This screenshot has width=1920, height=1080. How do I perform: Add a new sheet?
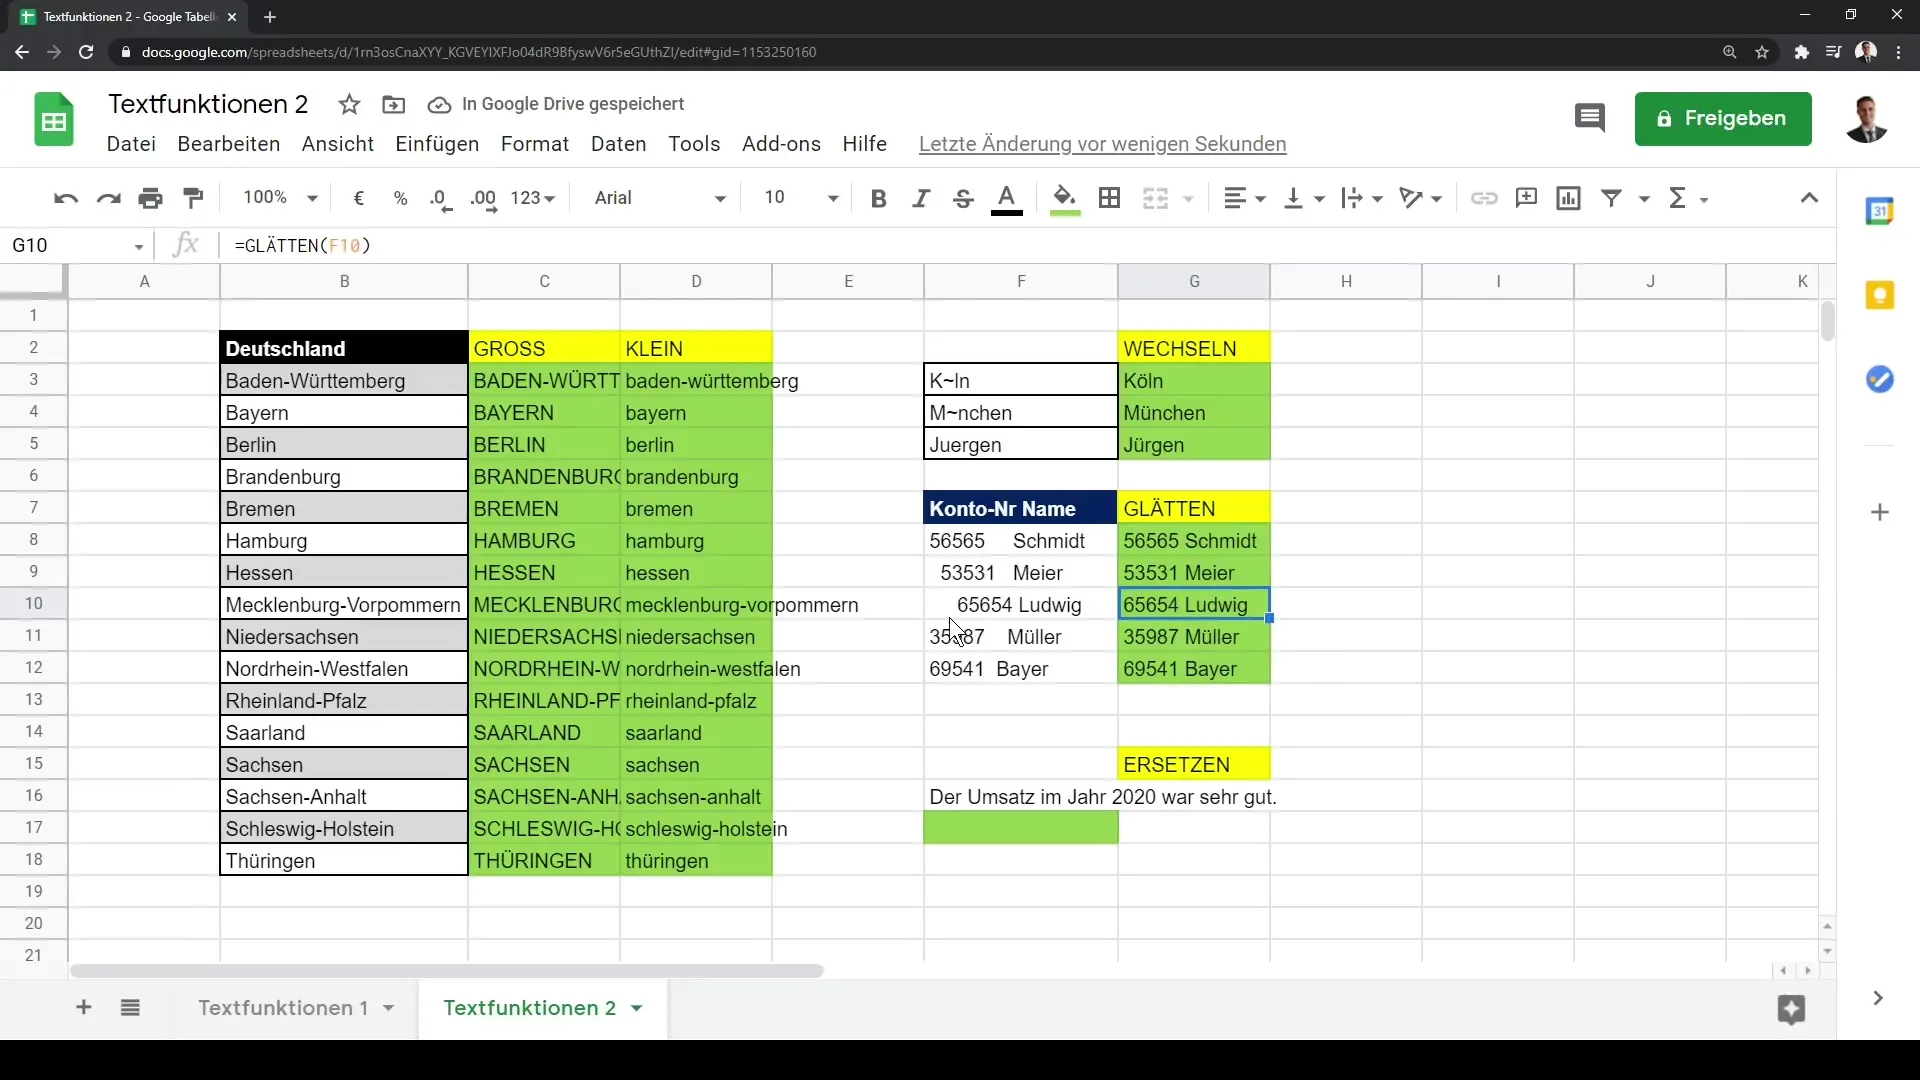[x=84, y=1007]
